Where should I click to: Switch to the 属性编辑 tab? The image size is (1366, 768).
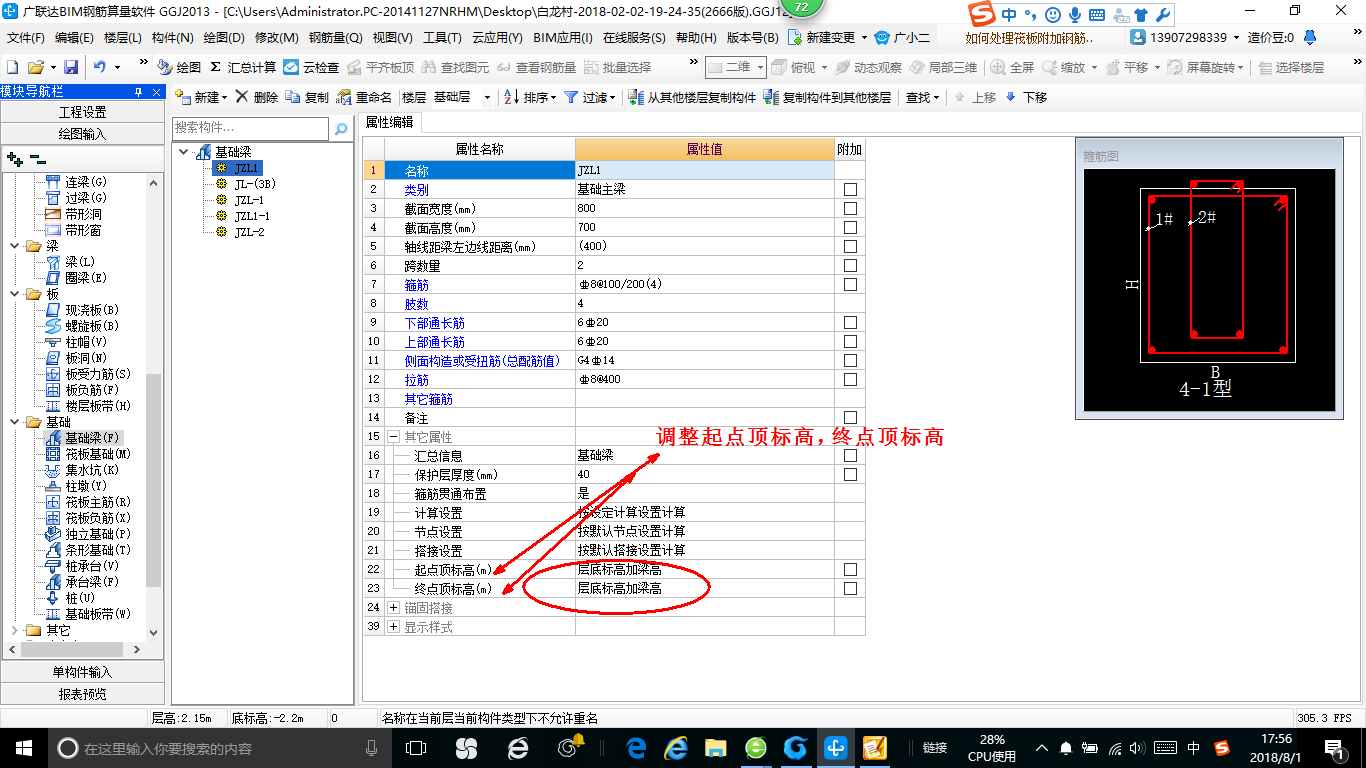pos(389,122)
